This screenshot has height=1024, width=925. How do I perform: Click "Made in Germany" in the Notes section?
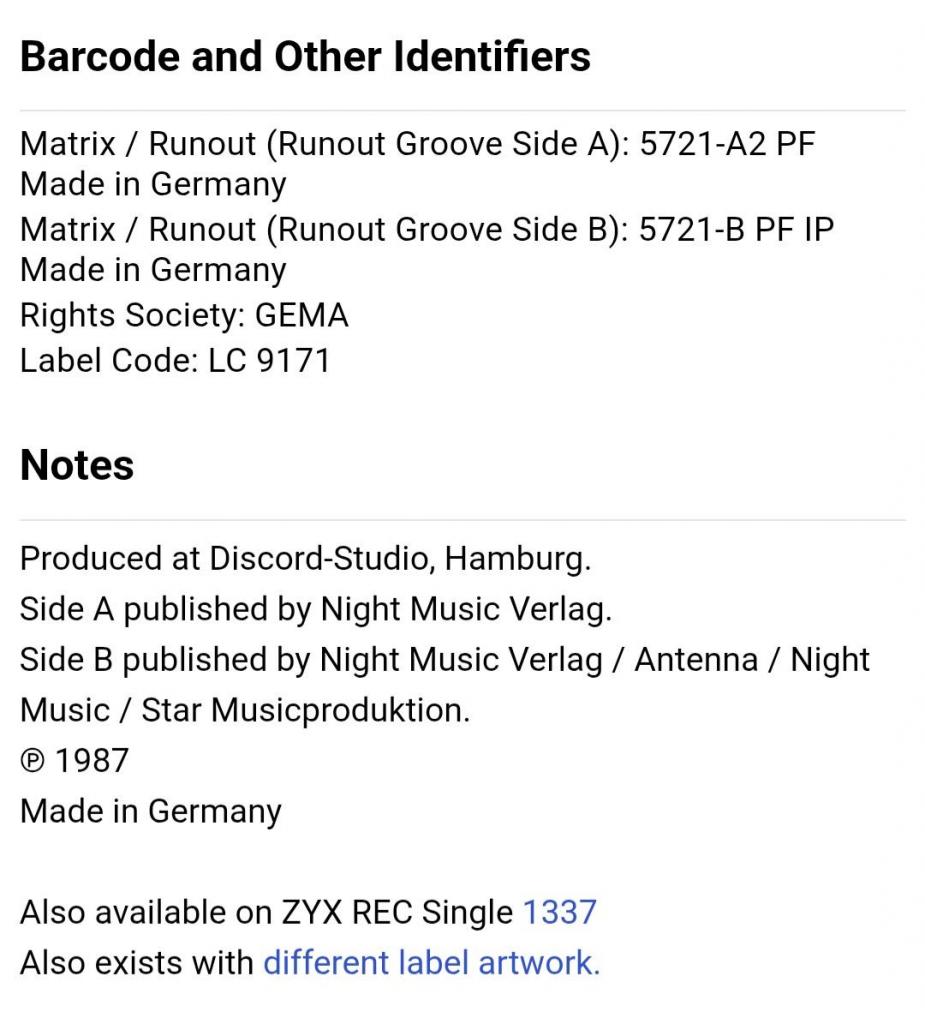pyautogui.click(x=151, y=811)
